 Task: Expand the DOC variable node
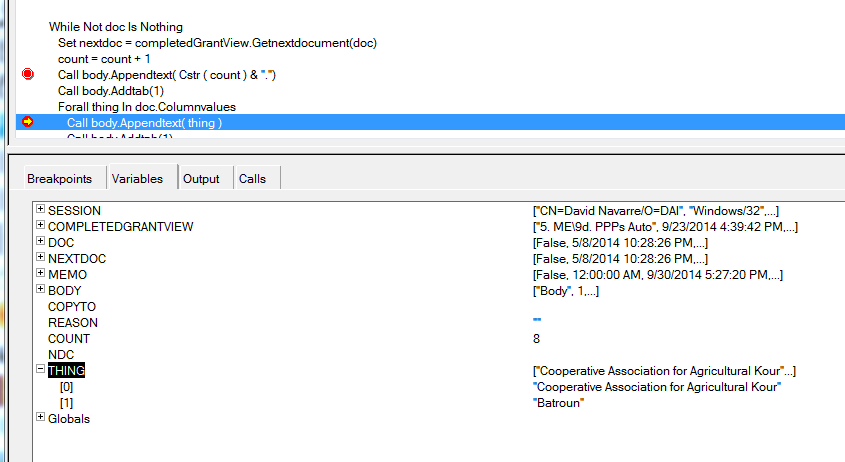point(40,242)
